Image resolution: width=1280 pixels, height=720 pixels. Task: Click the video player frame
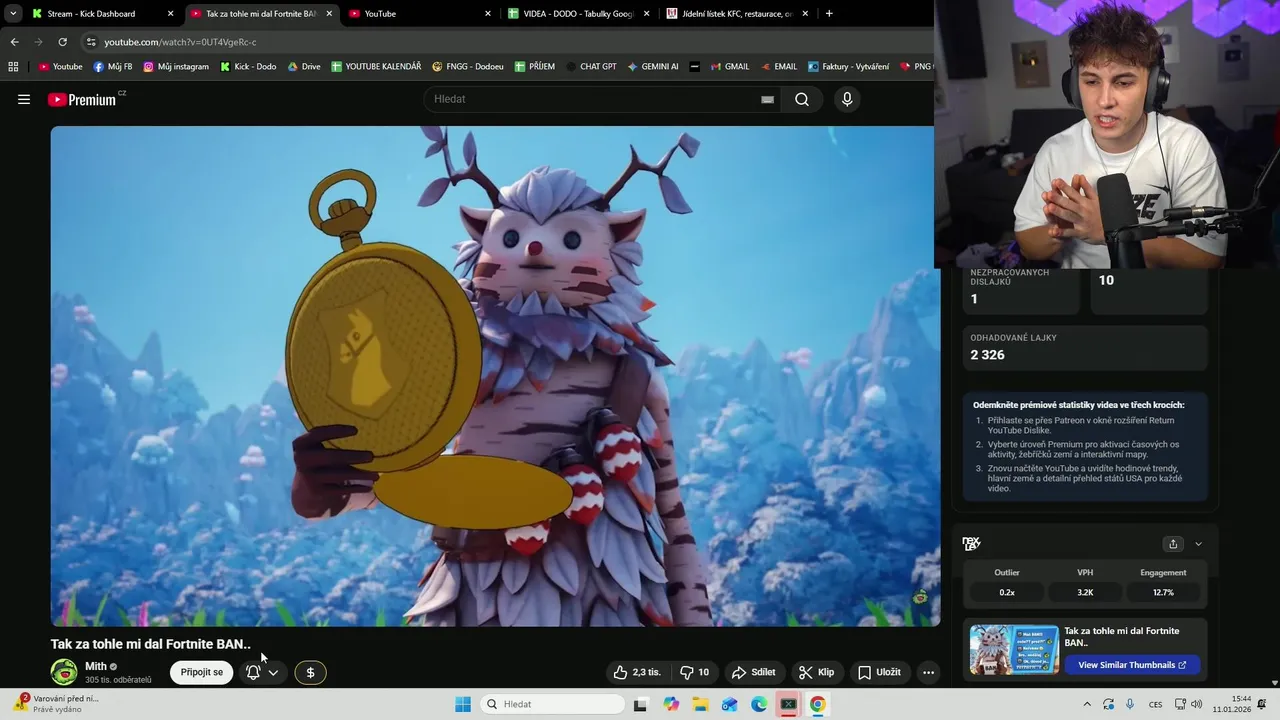pos(495,376)
